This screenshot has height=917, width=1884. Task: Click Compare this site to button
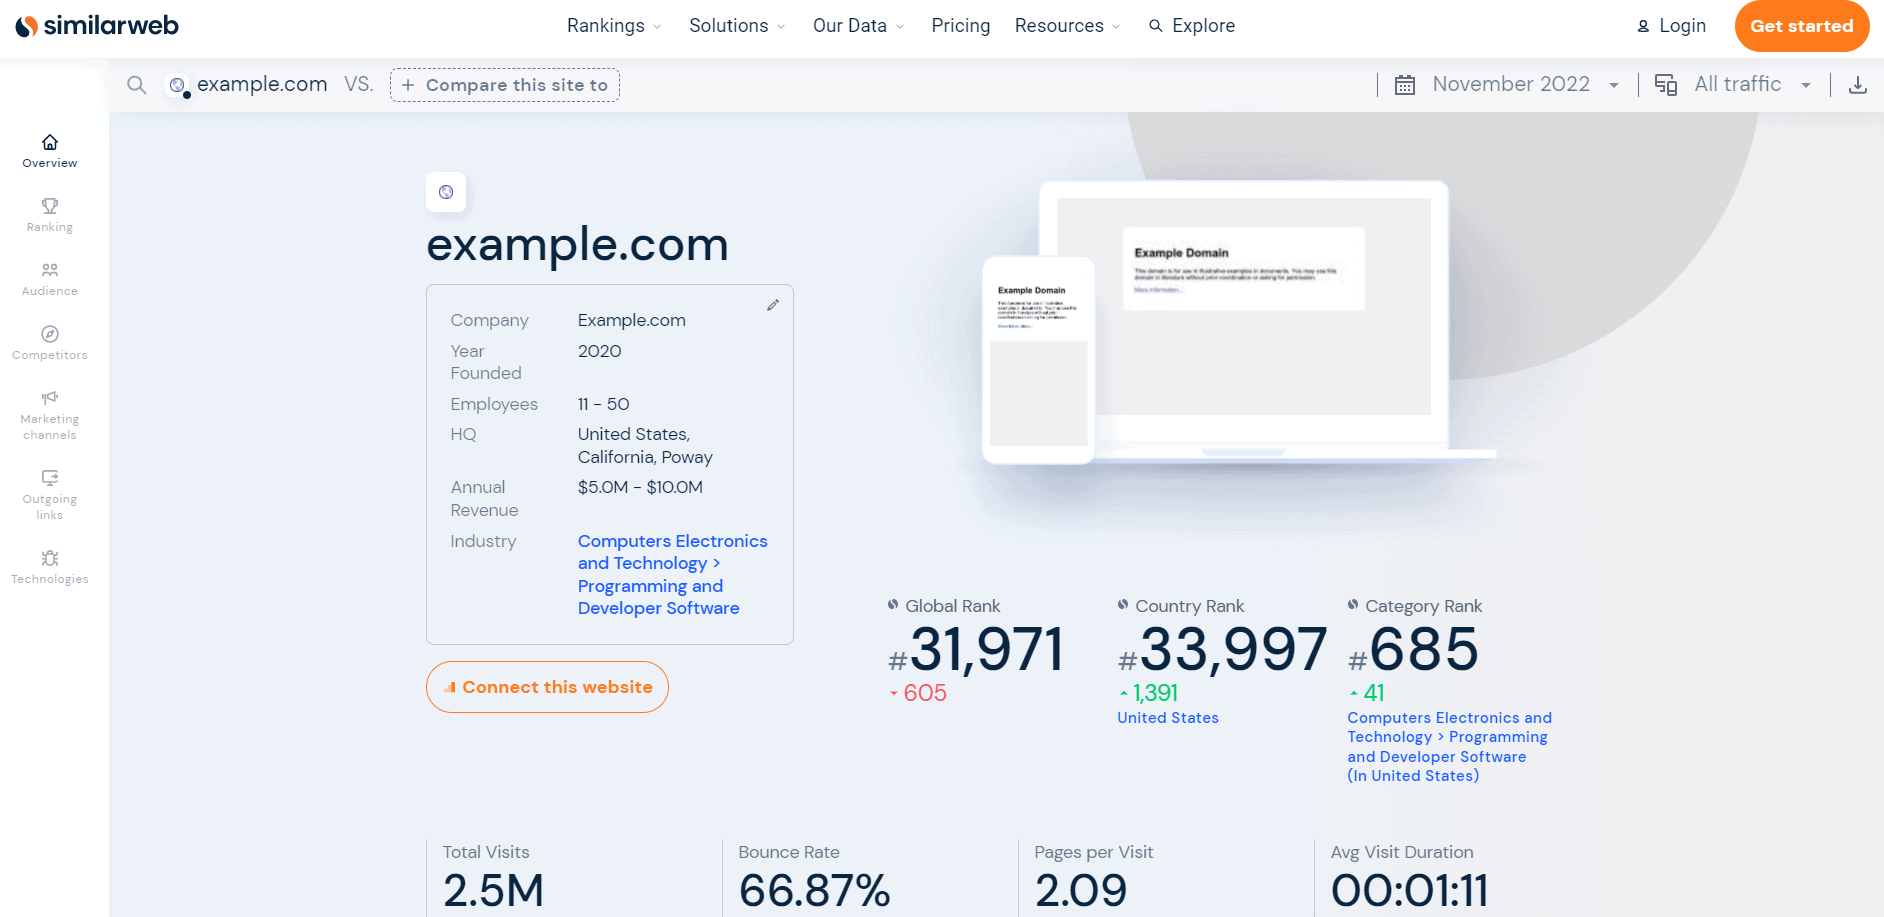click(505, 85)
